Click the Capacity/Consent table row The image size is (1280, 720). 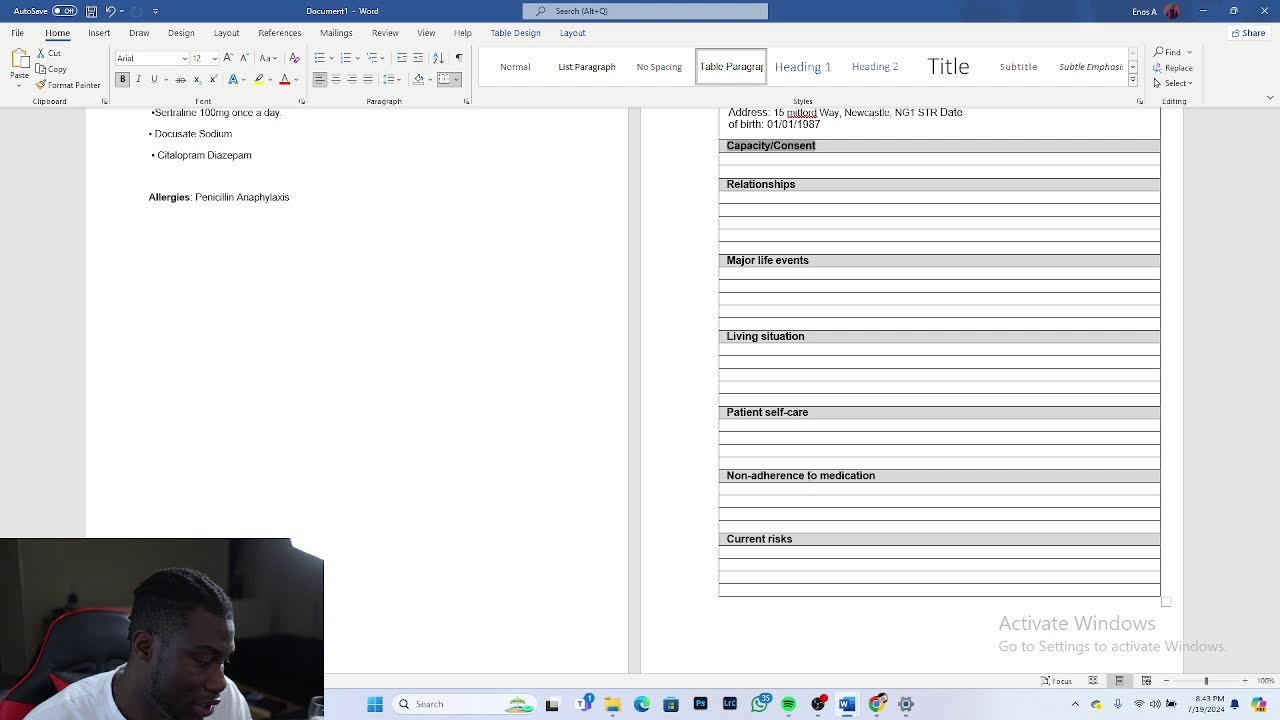pyautogui.click(x=939, y=146)
